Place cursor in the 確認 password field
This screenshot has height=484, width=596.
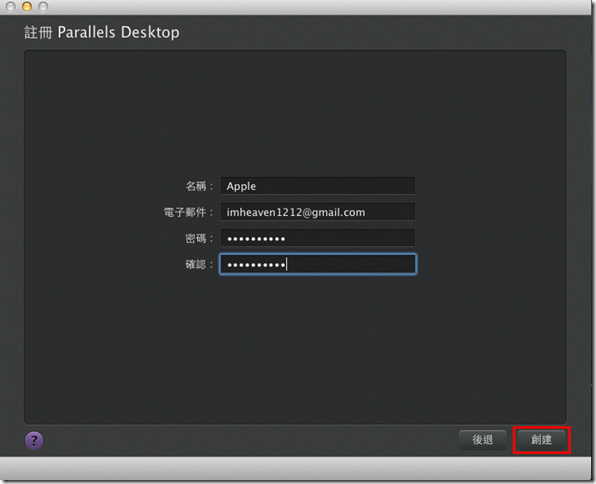[x=318, y=264]
